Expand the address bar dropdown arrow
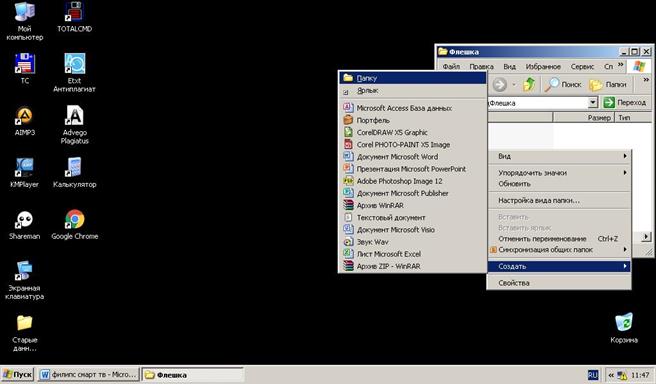The width and height of the screenshot is (656, 384). coord(592,102)
